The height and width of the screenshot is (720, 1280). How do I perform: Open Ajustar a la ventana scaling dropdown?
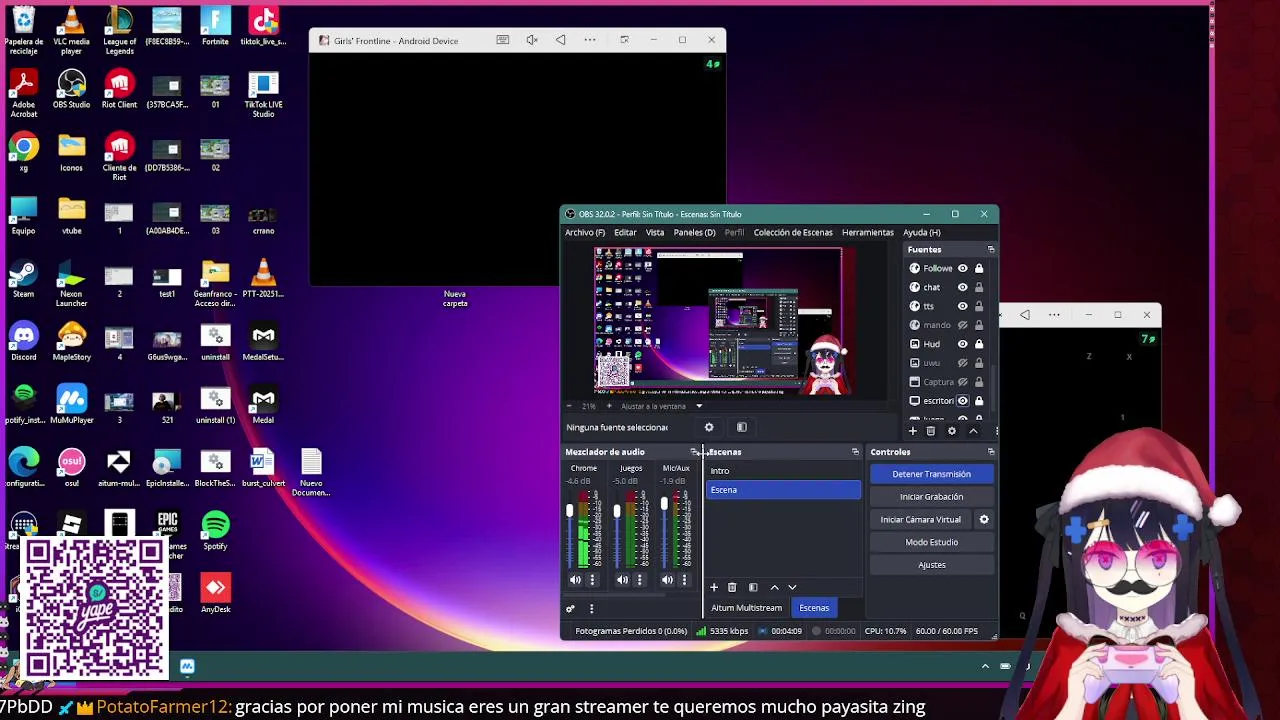click(662, 406)
